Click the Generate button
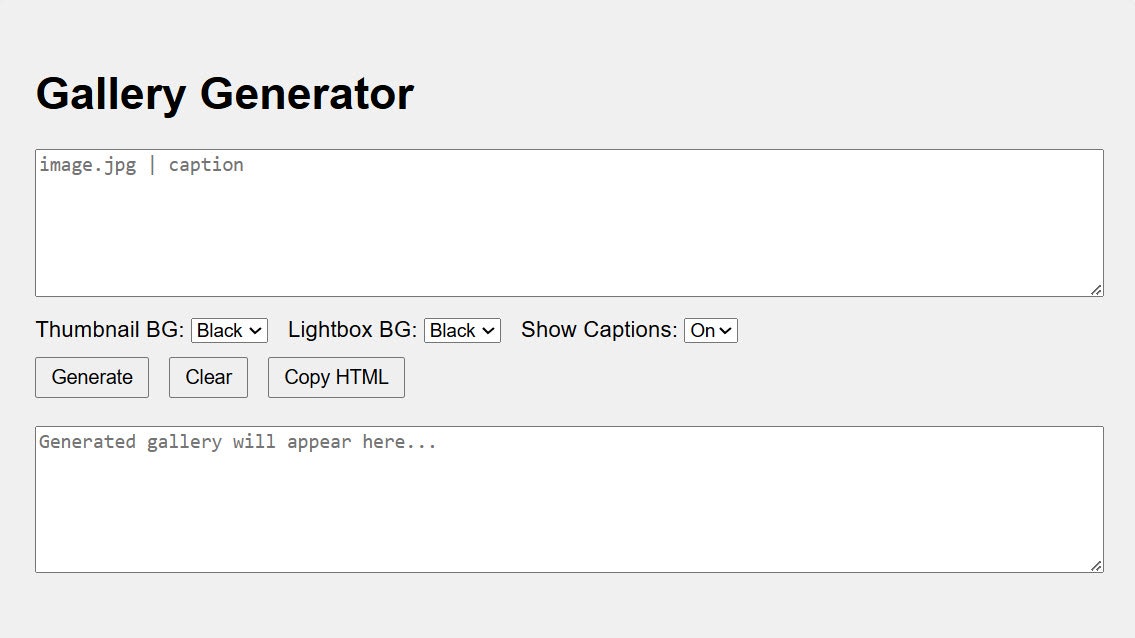The height and width of the screenshot is (638, 1135). coord(91,377)
